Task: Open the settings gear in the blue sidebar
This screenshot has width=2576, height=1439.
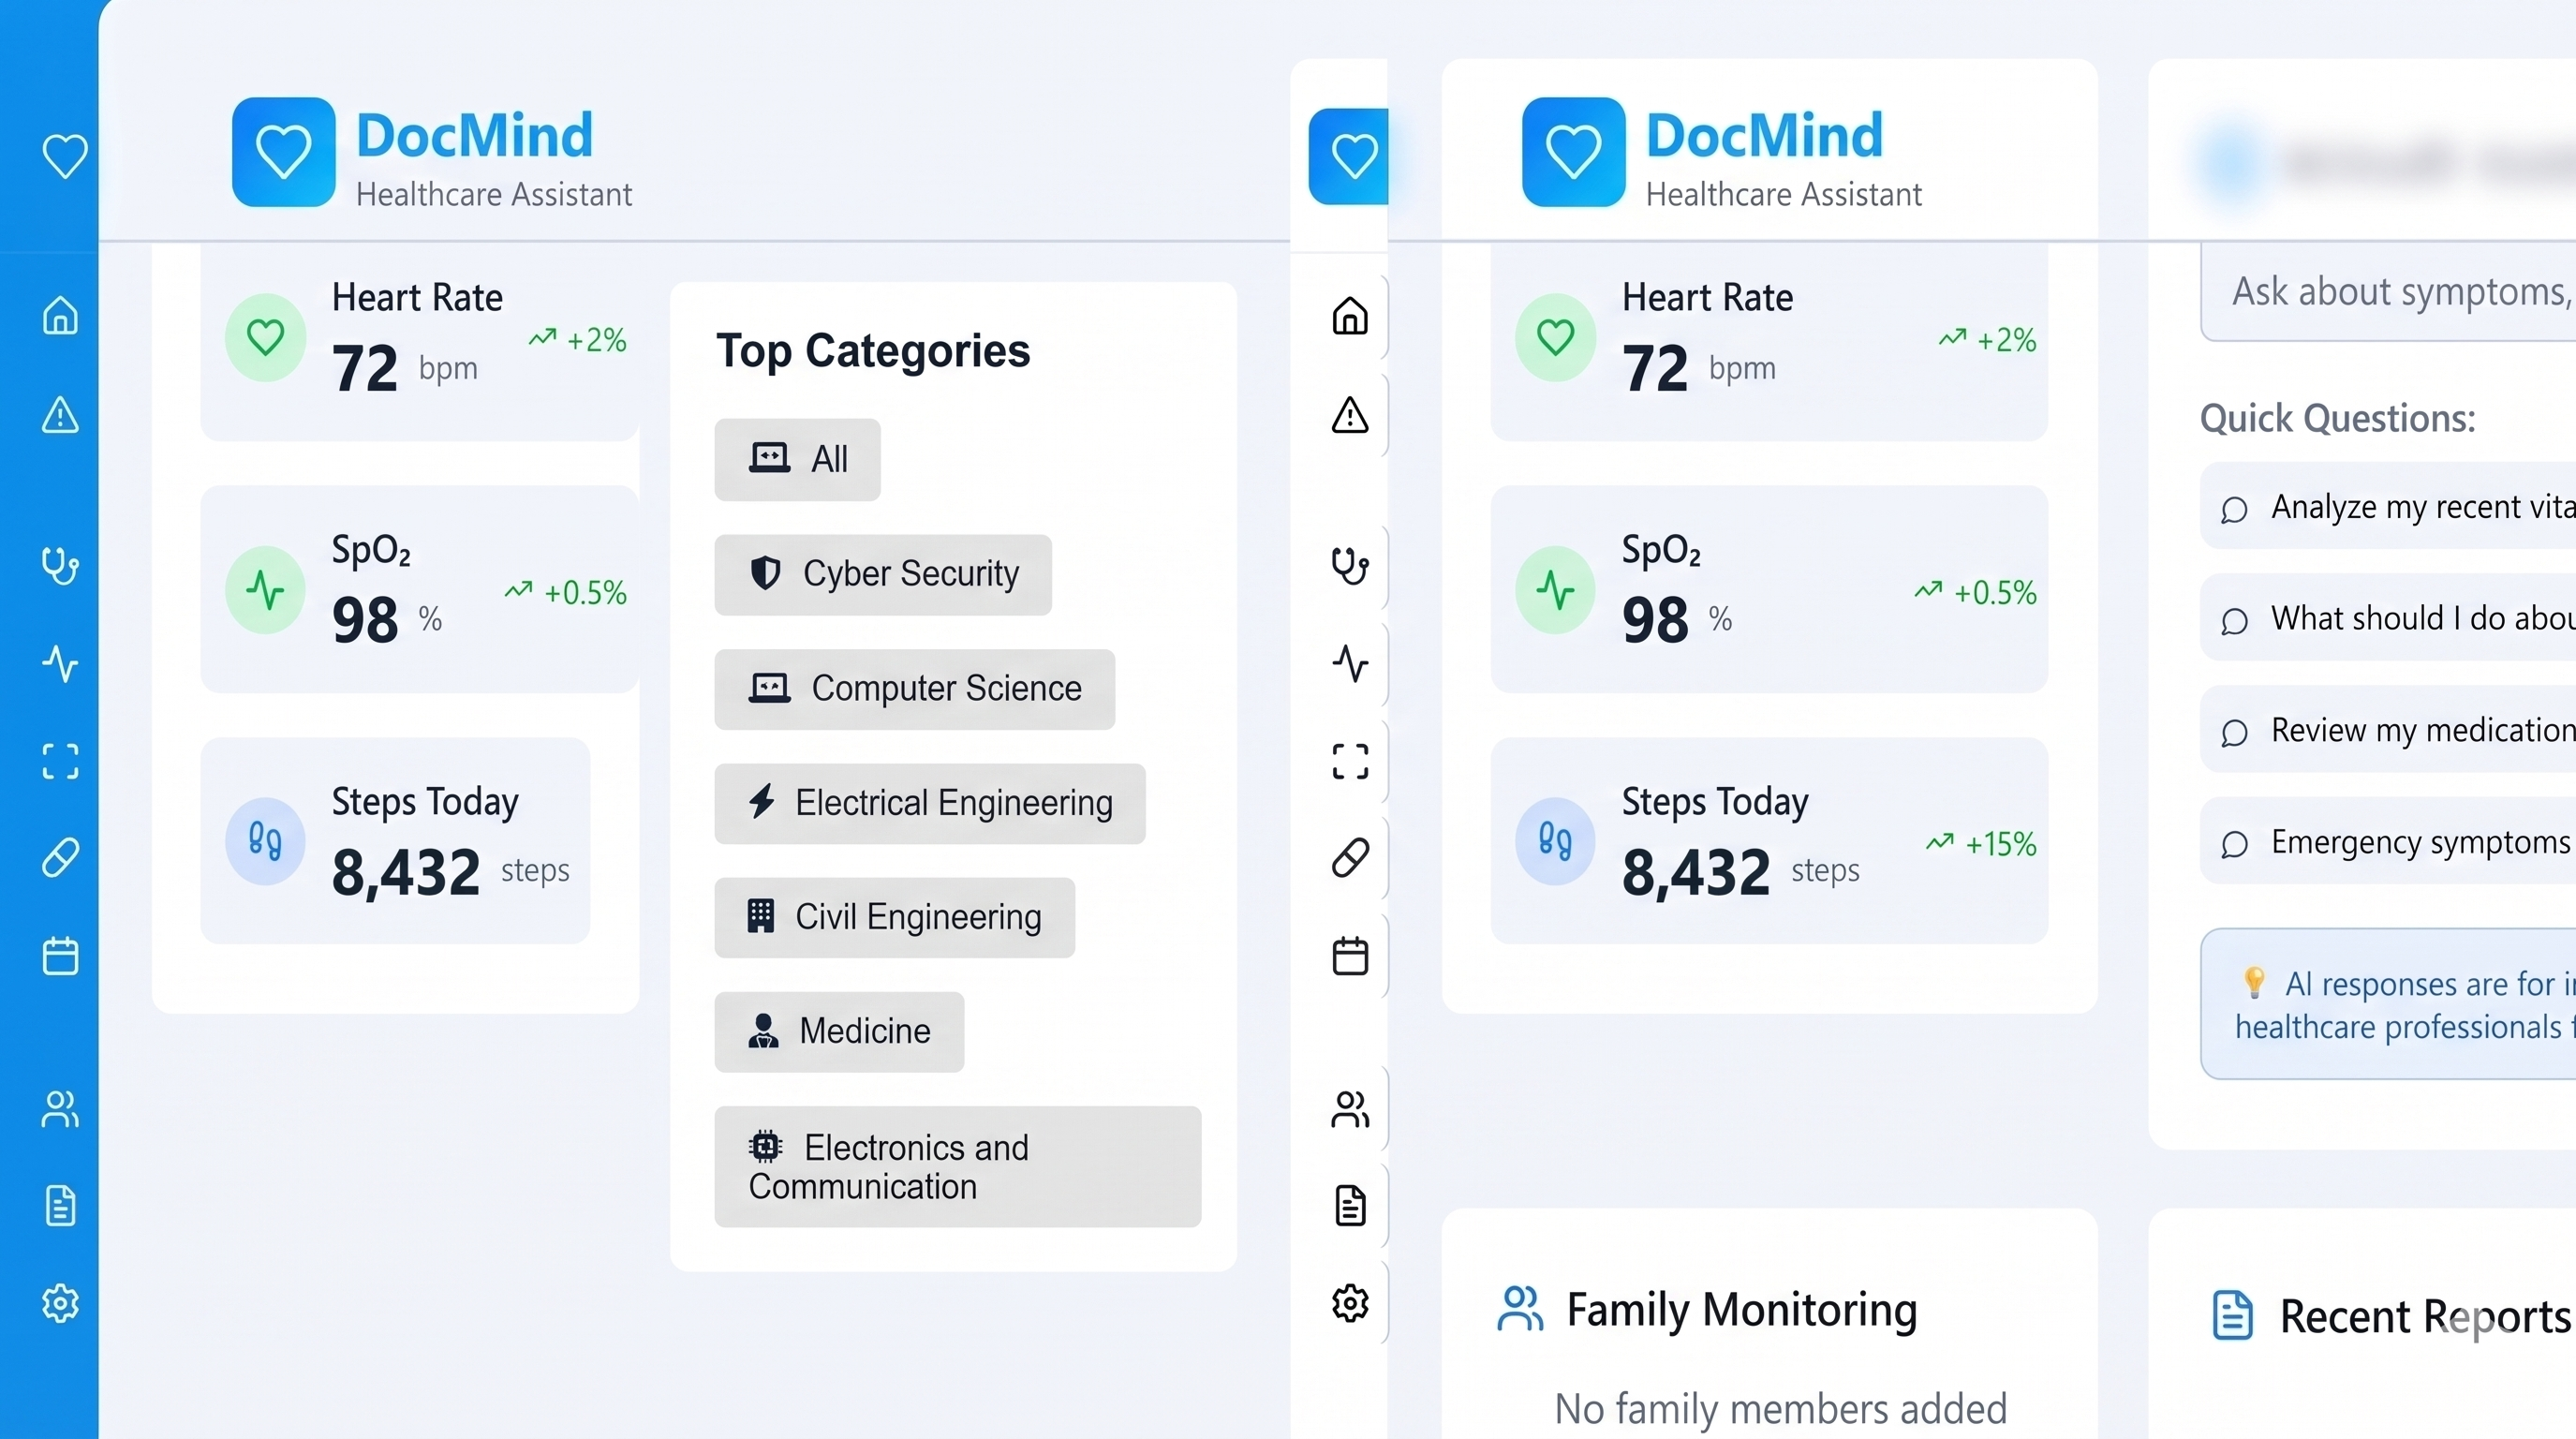Action: [61, 1303]
